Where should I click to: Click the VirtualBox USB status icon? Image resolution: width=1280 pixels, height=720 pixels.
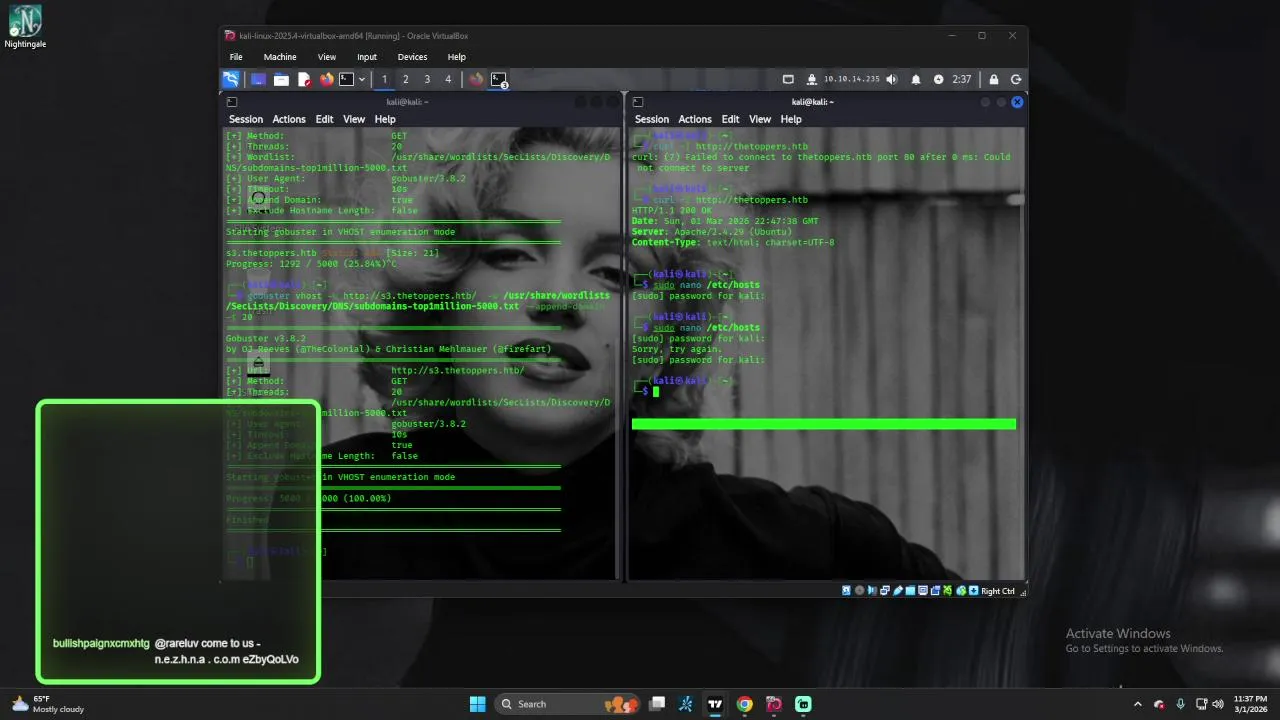(x=897, y=591)
